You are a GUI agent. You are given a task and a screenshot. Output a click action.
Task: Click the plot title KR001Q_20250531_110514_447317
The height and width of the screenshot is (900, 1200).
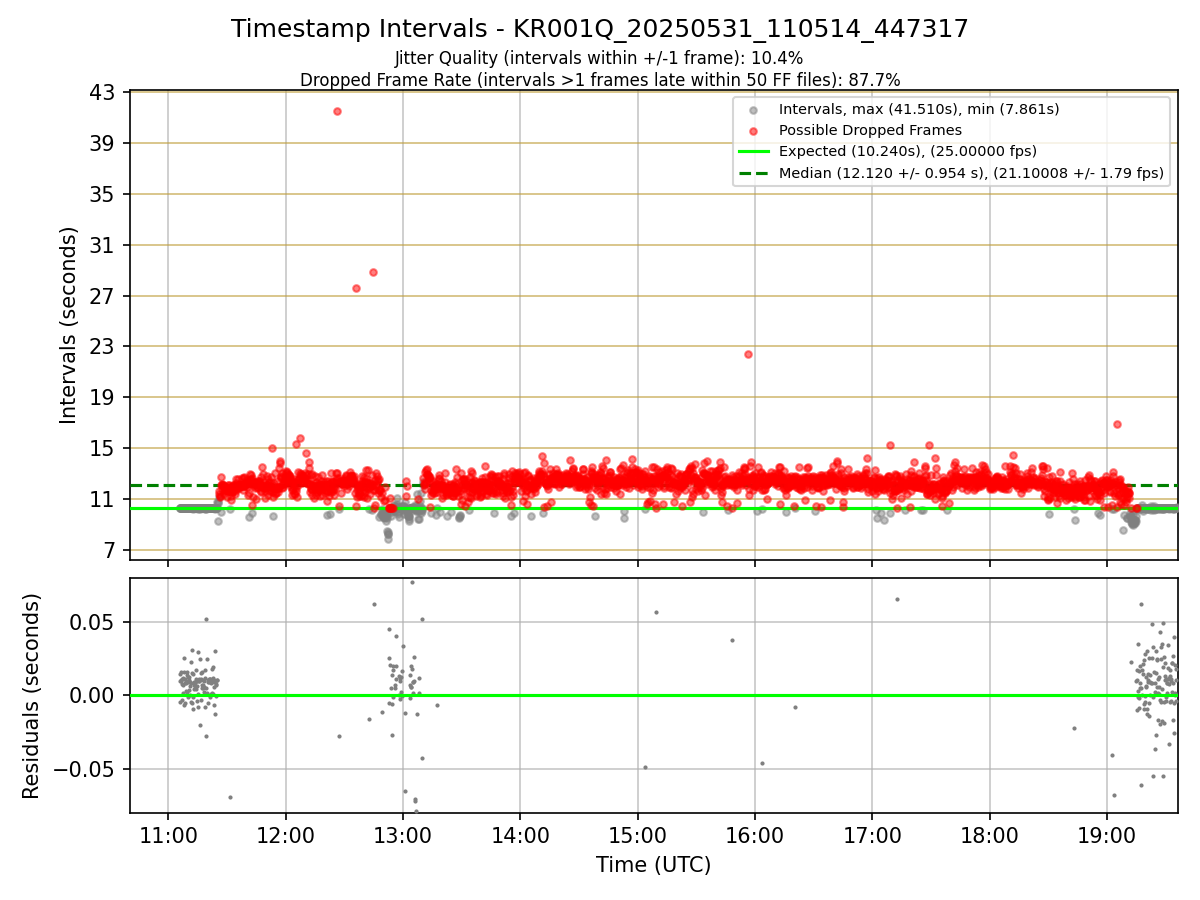pyautogui.click(x=599, y=29)
